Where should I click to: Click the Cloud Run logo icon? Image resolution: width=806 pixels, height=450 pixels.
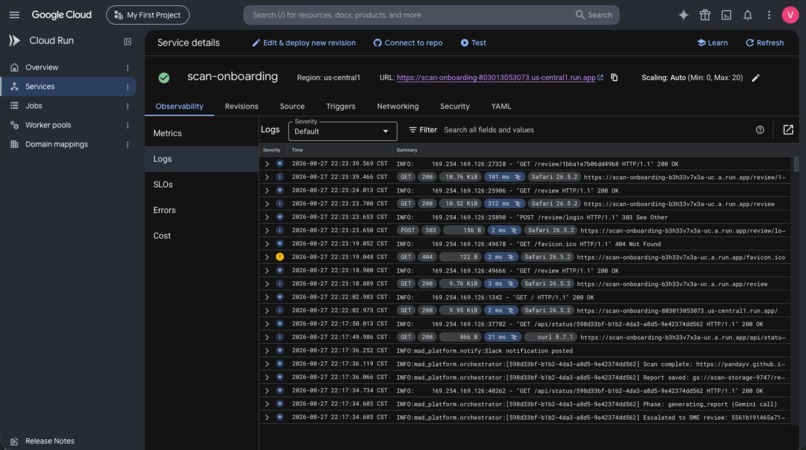pos(14,41)
